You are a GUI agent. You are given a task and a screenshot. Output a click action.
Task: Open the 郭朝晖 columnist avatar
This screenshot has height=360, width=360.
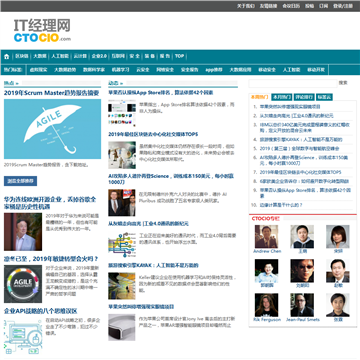click(x=267, y=271)
